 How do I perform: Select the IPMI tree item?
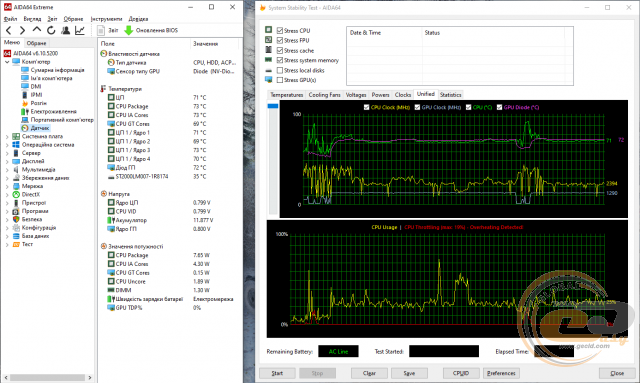36,95
